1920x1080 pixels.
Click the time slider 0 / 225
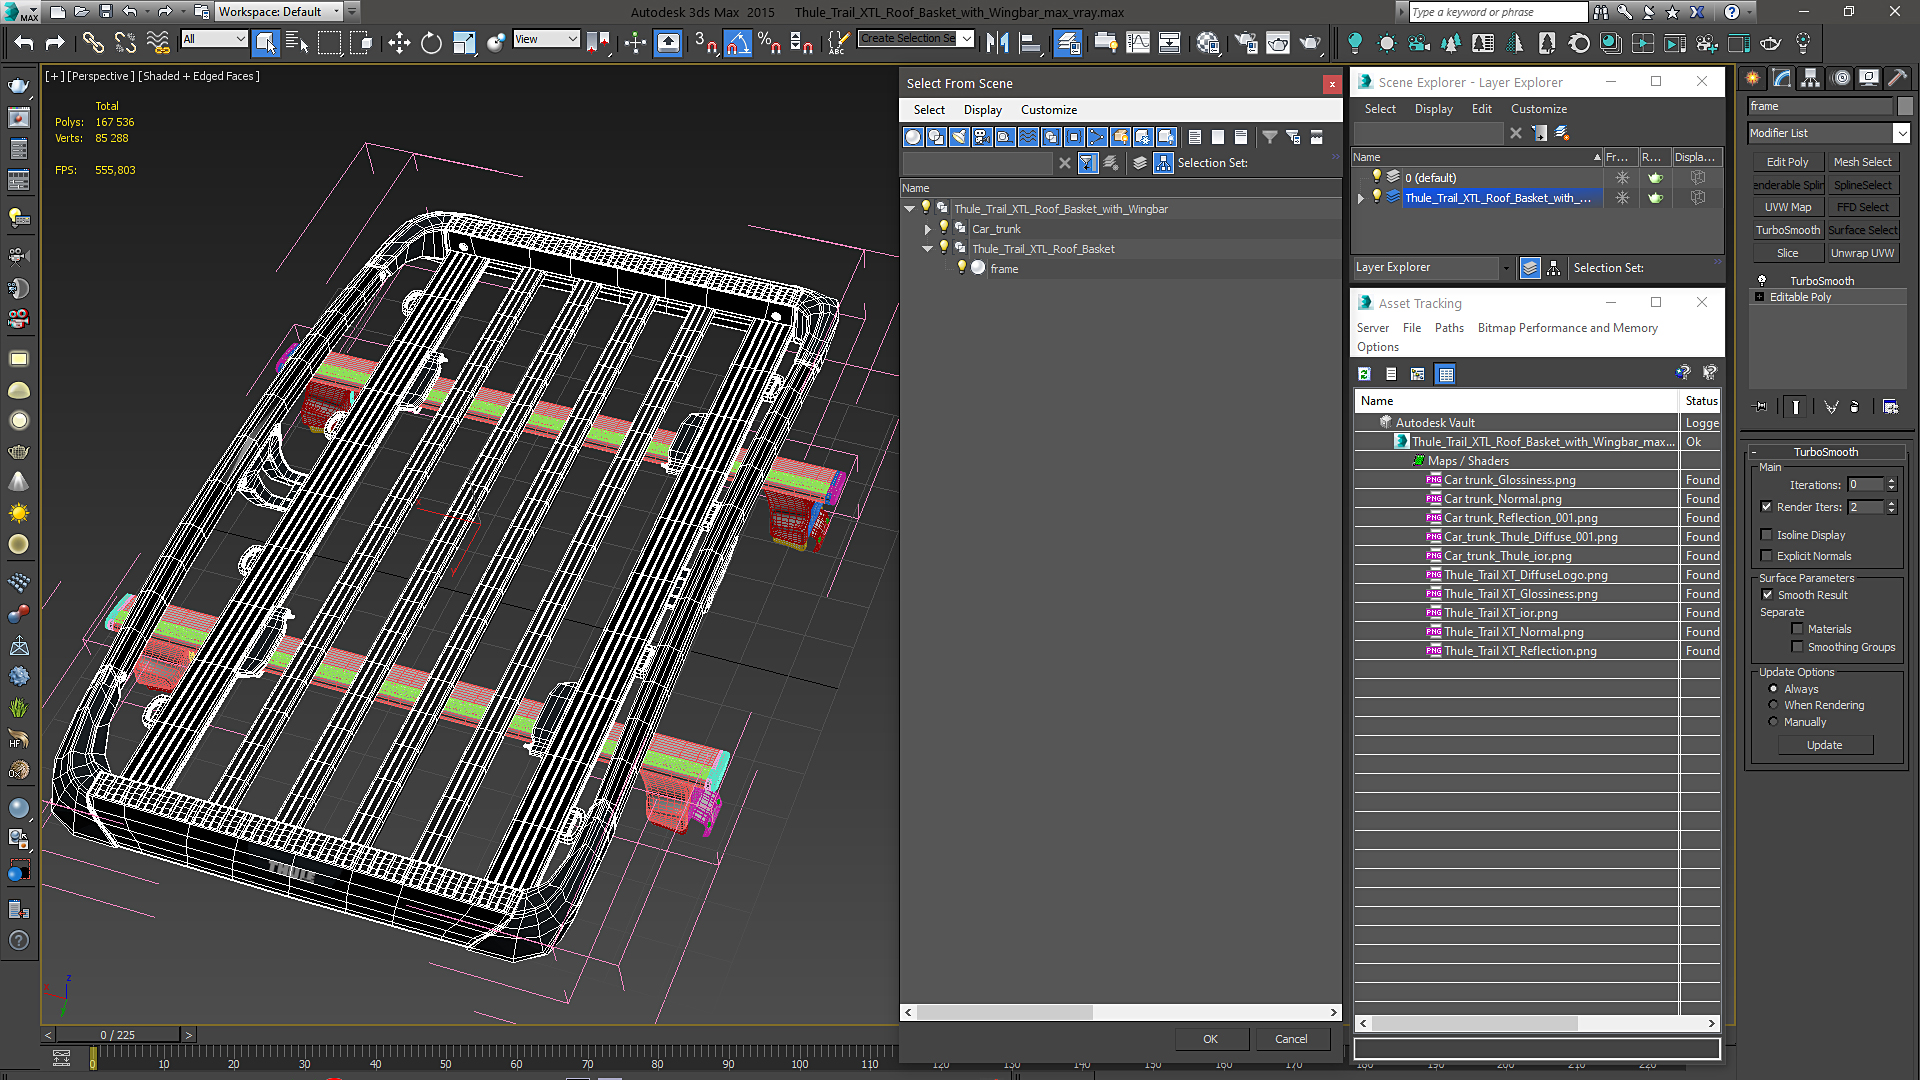[118, 1035]
